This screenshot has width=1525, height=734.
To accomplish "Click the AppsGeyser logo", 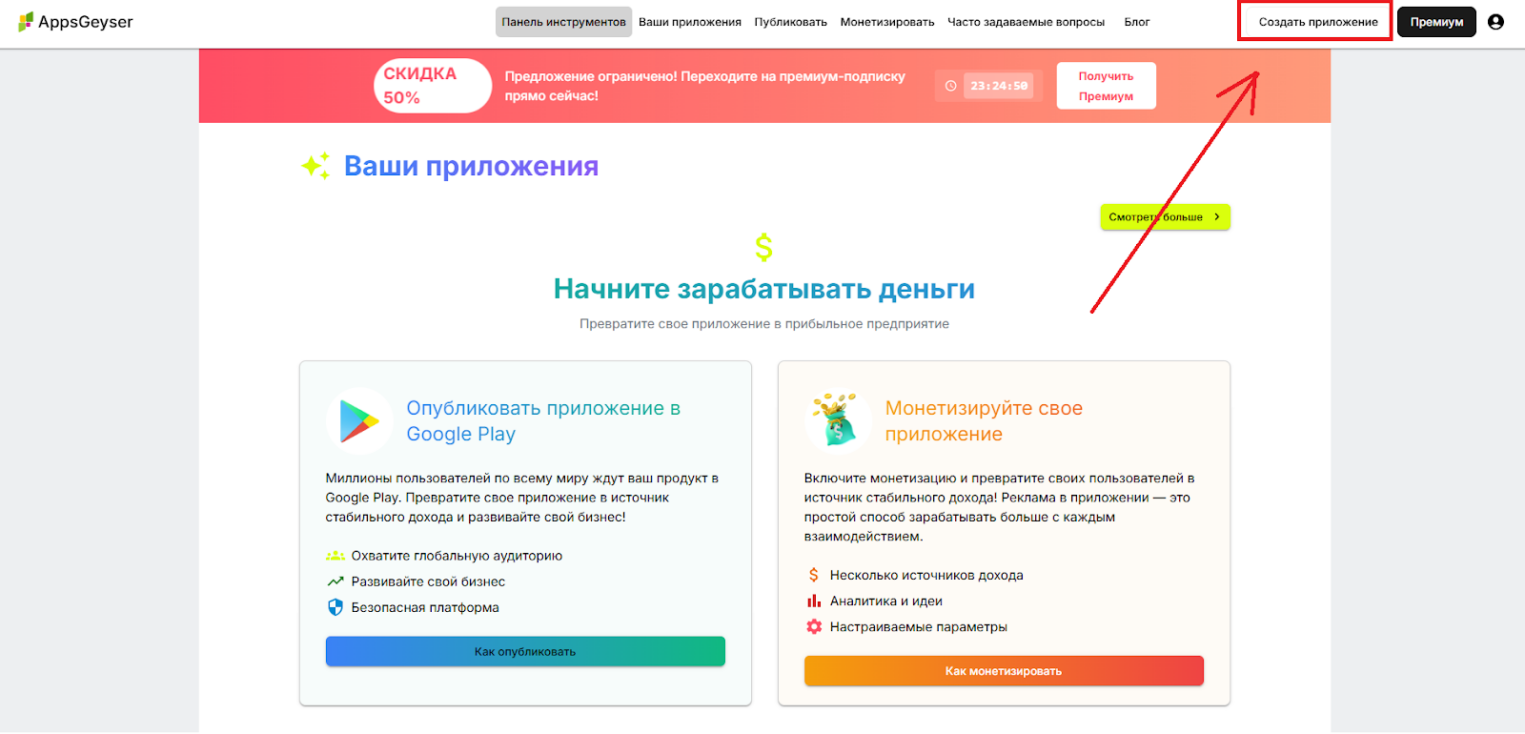I will (x=75, y=20).
